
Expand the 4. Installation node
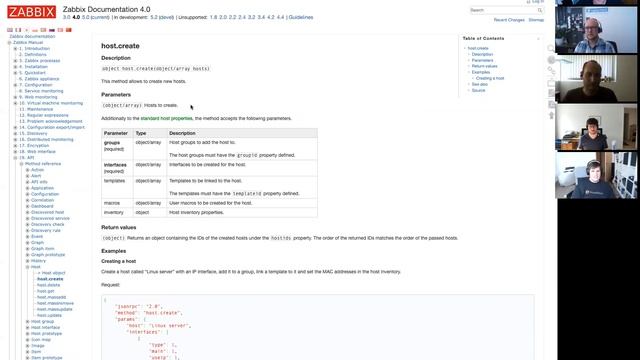coord(16,67)
